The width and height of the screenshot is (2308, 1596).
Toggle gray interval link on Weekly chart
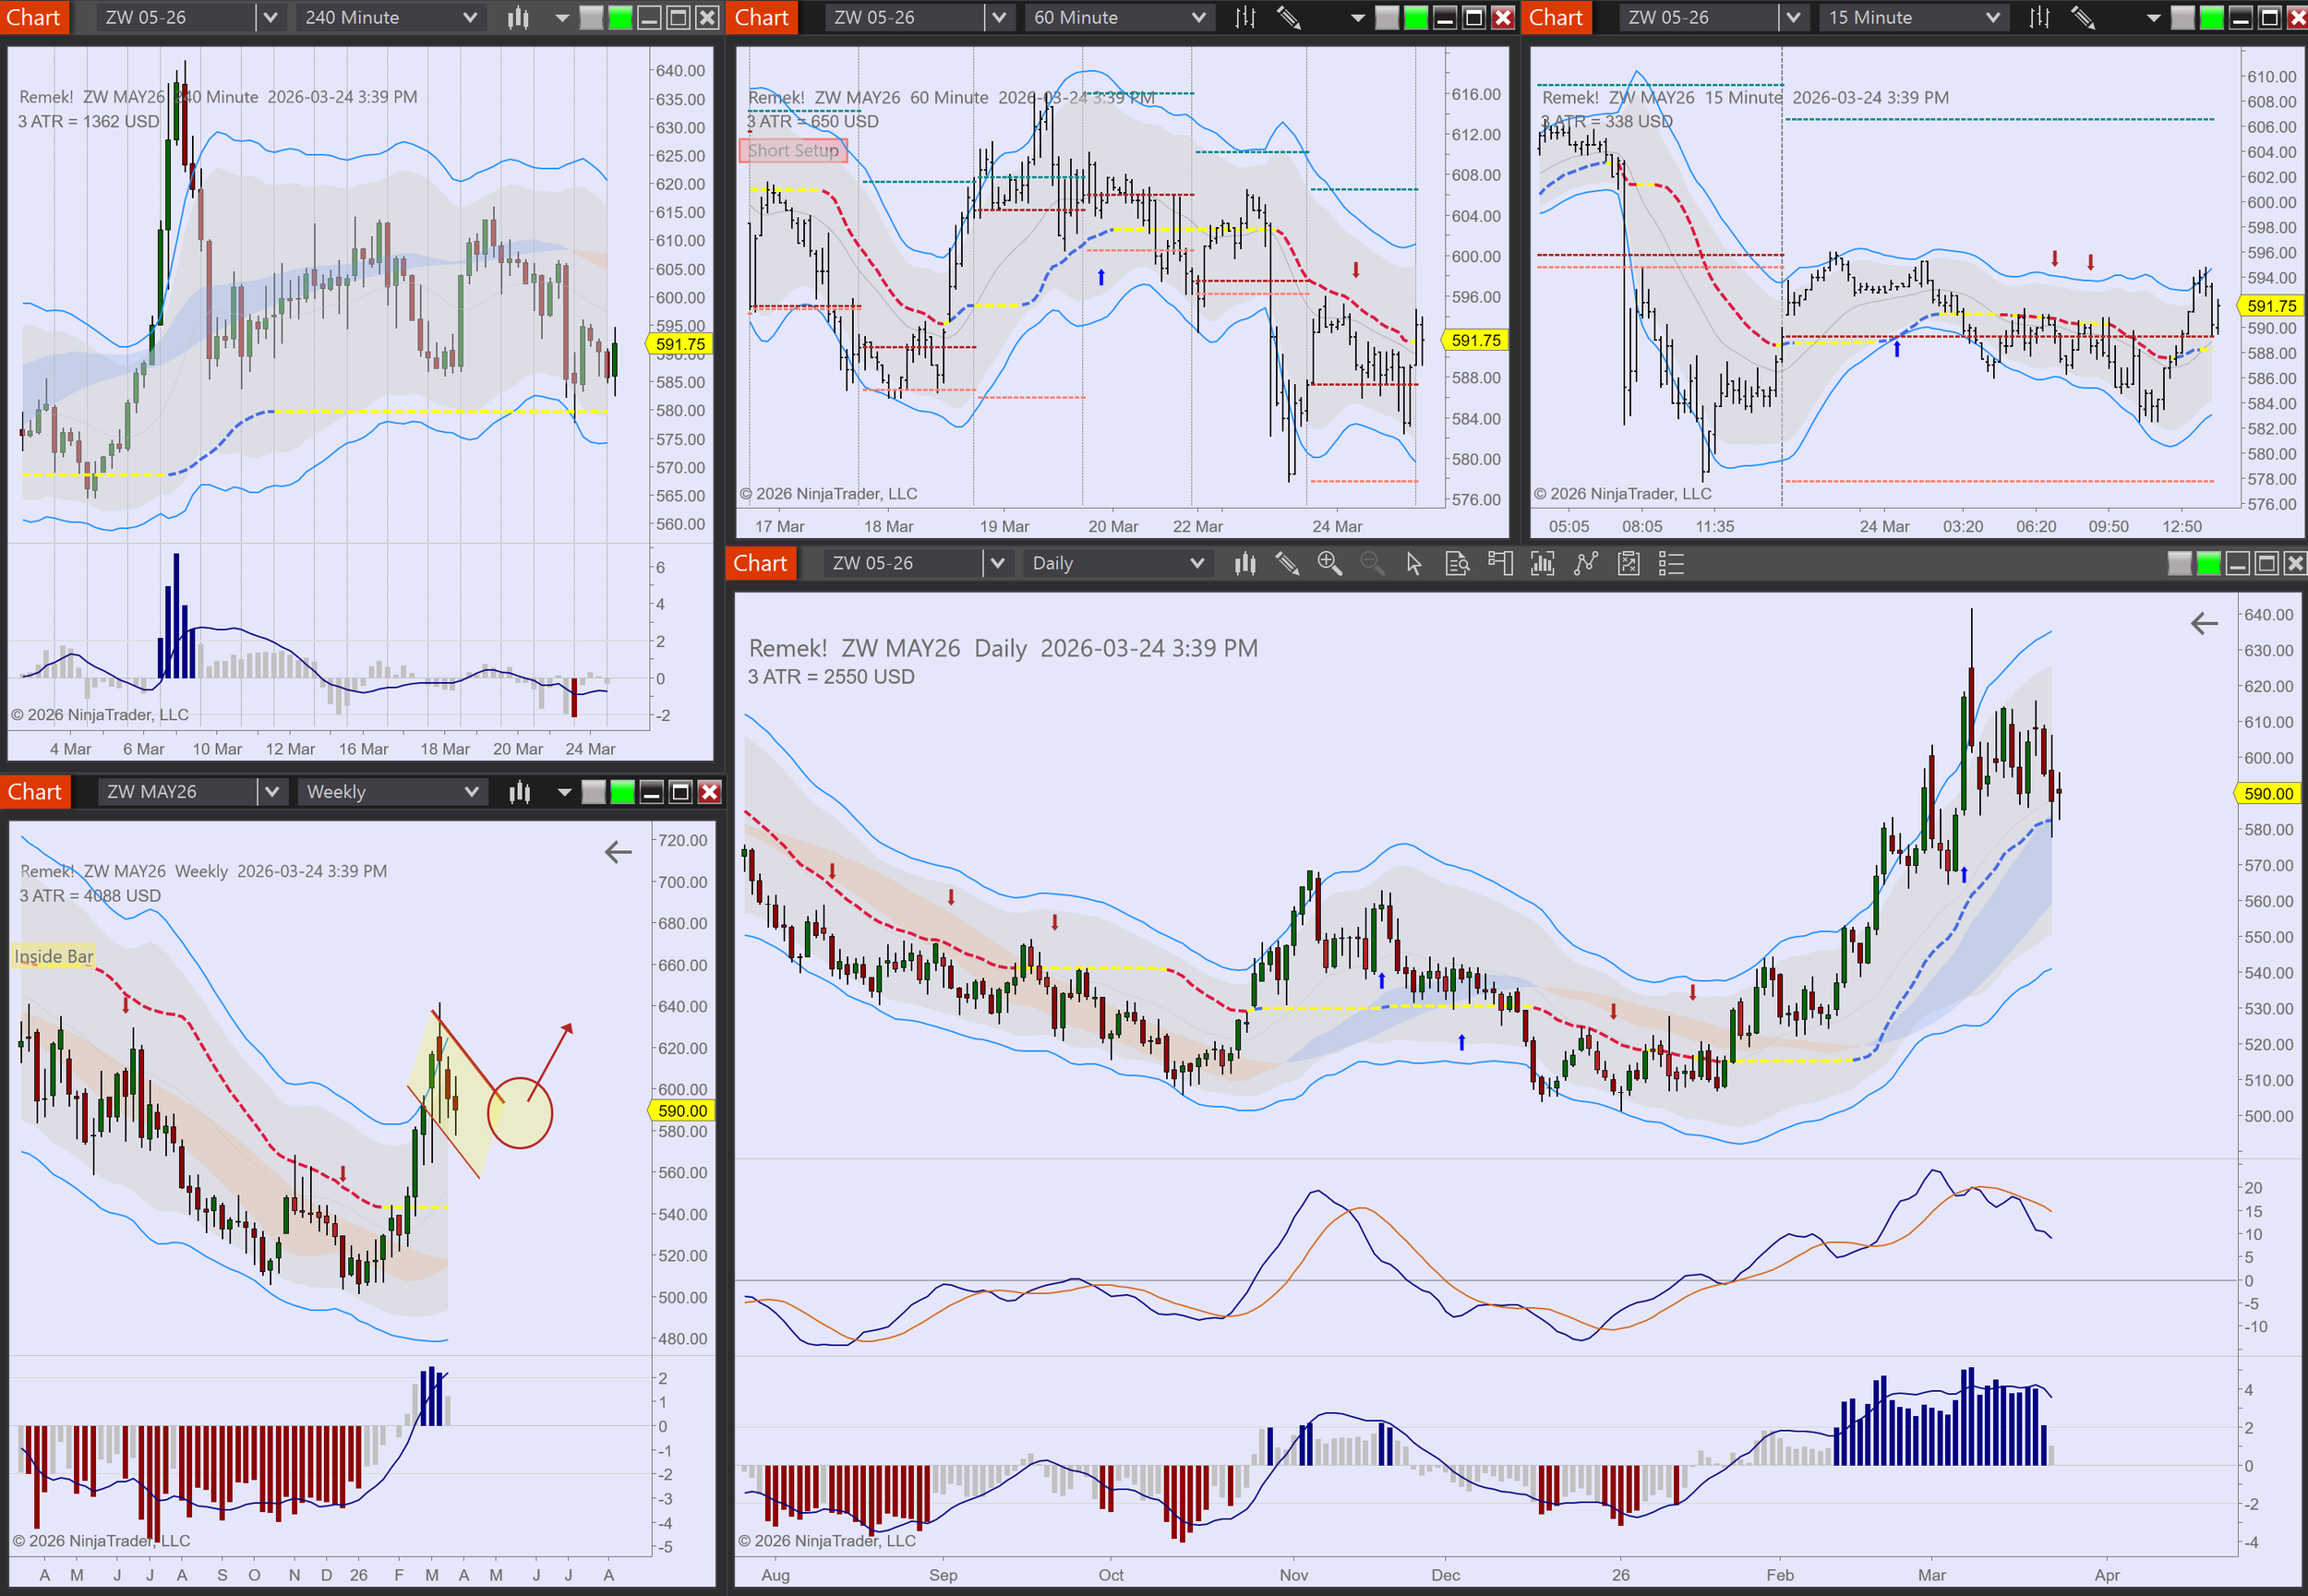(x=593, y=792)
